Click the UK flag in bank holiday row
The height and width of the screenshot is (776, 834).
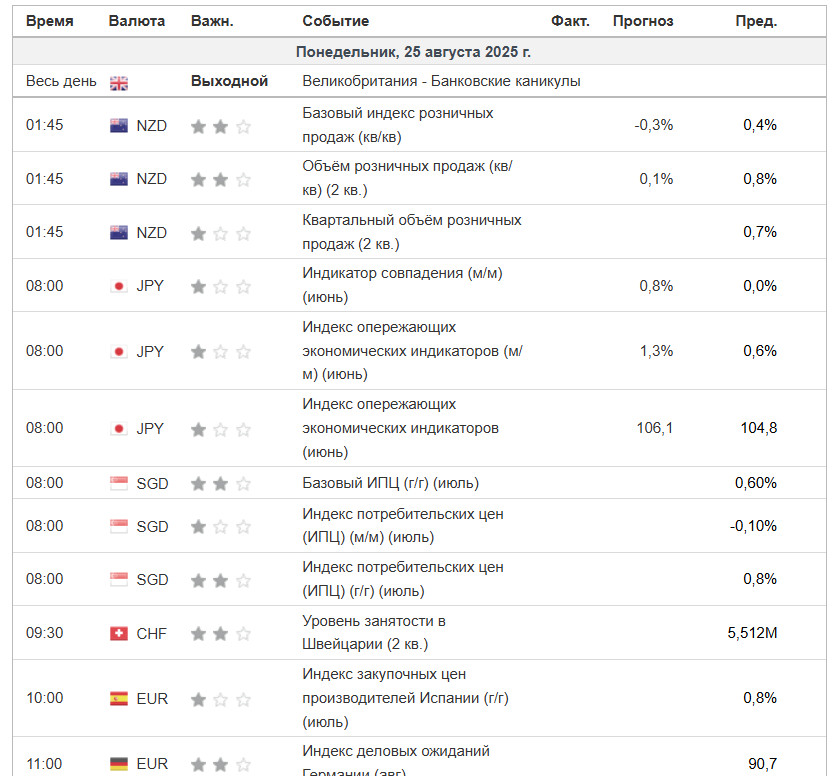coord(119,83)
